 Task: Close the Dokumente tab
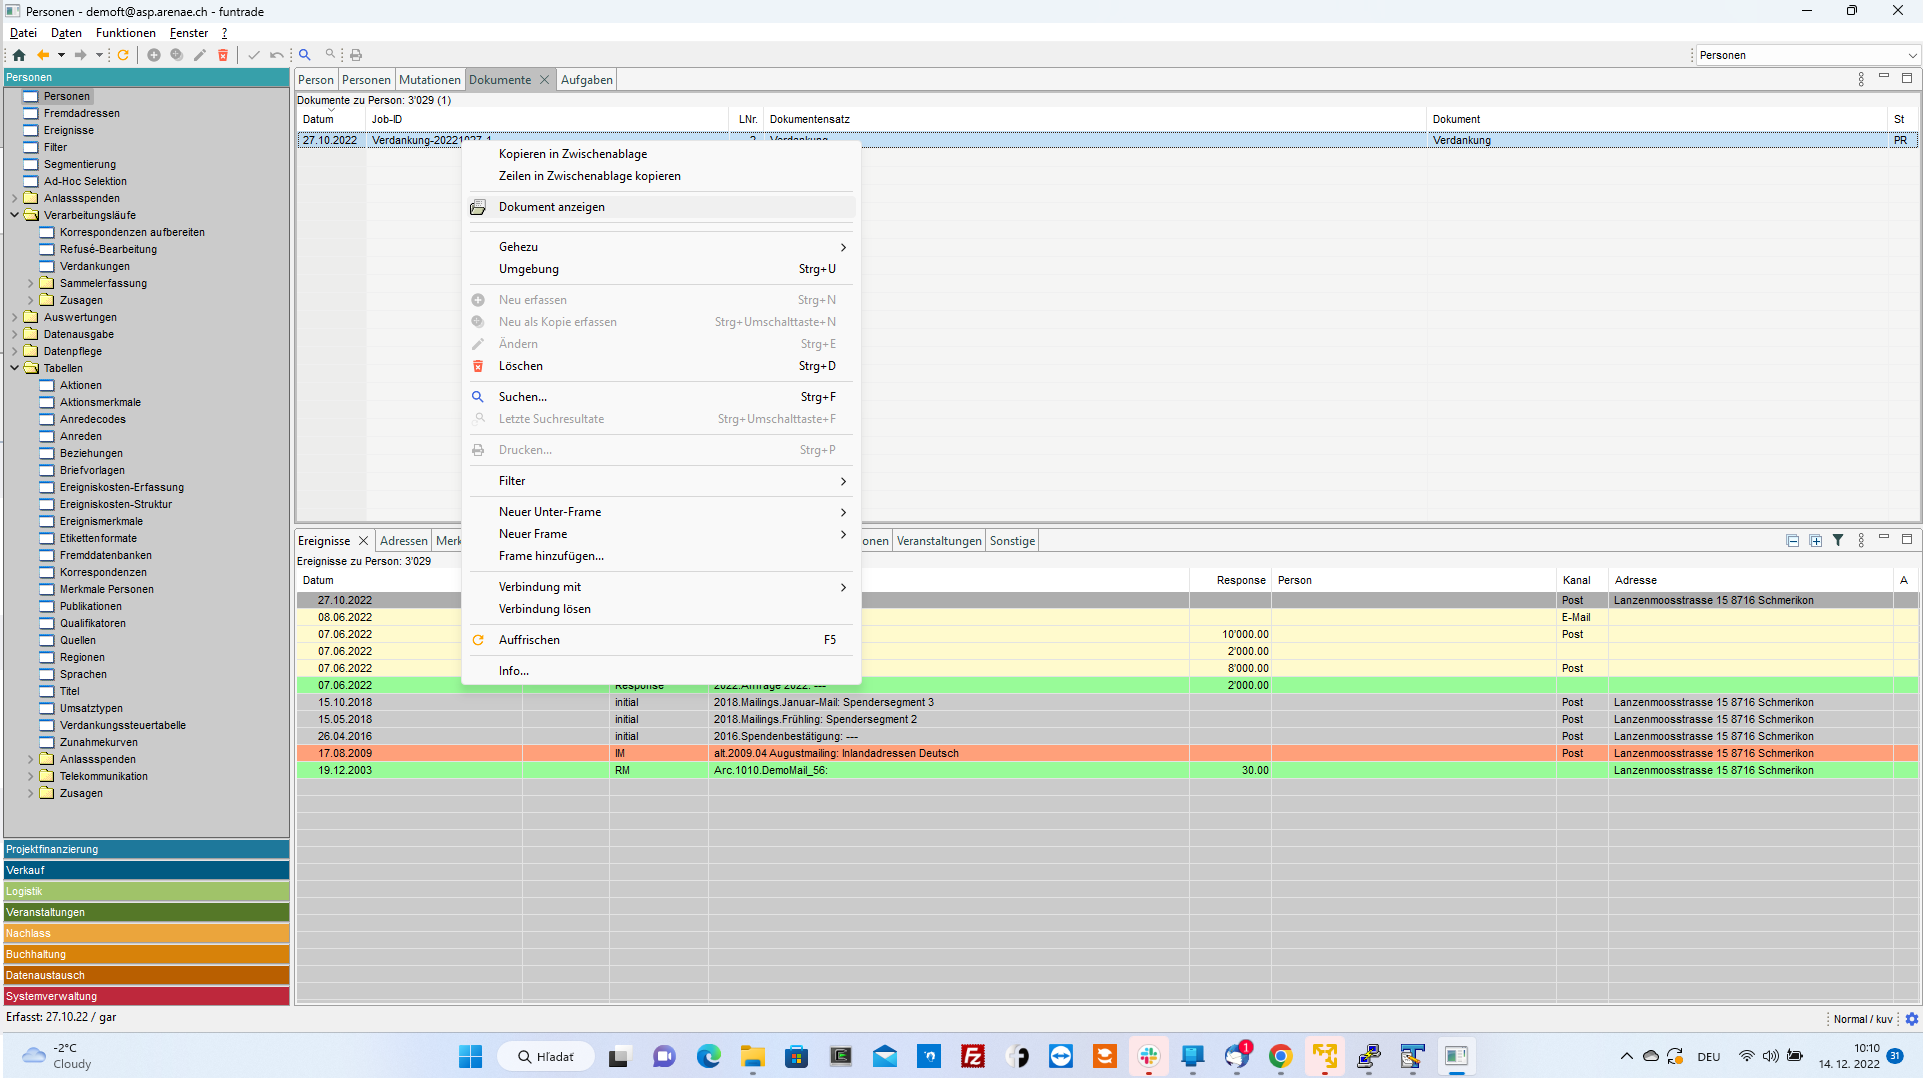(x=545, y=80)
